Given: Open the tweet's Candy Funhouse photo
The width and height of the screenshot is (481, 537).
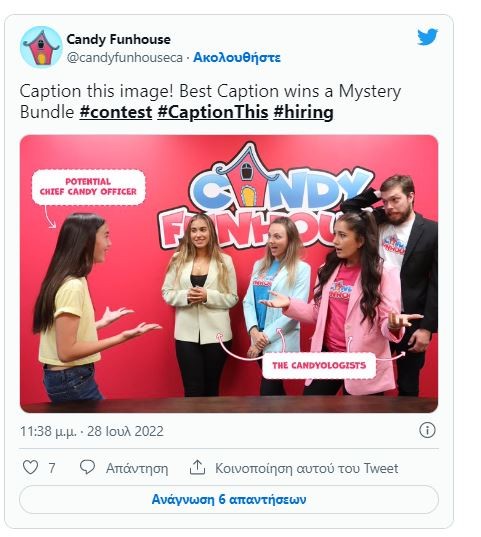Looking at the screenshot, I should (x=229, y=274).
